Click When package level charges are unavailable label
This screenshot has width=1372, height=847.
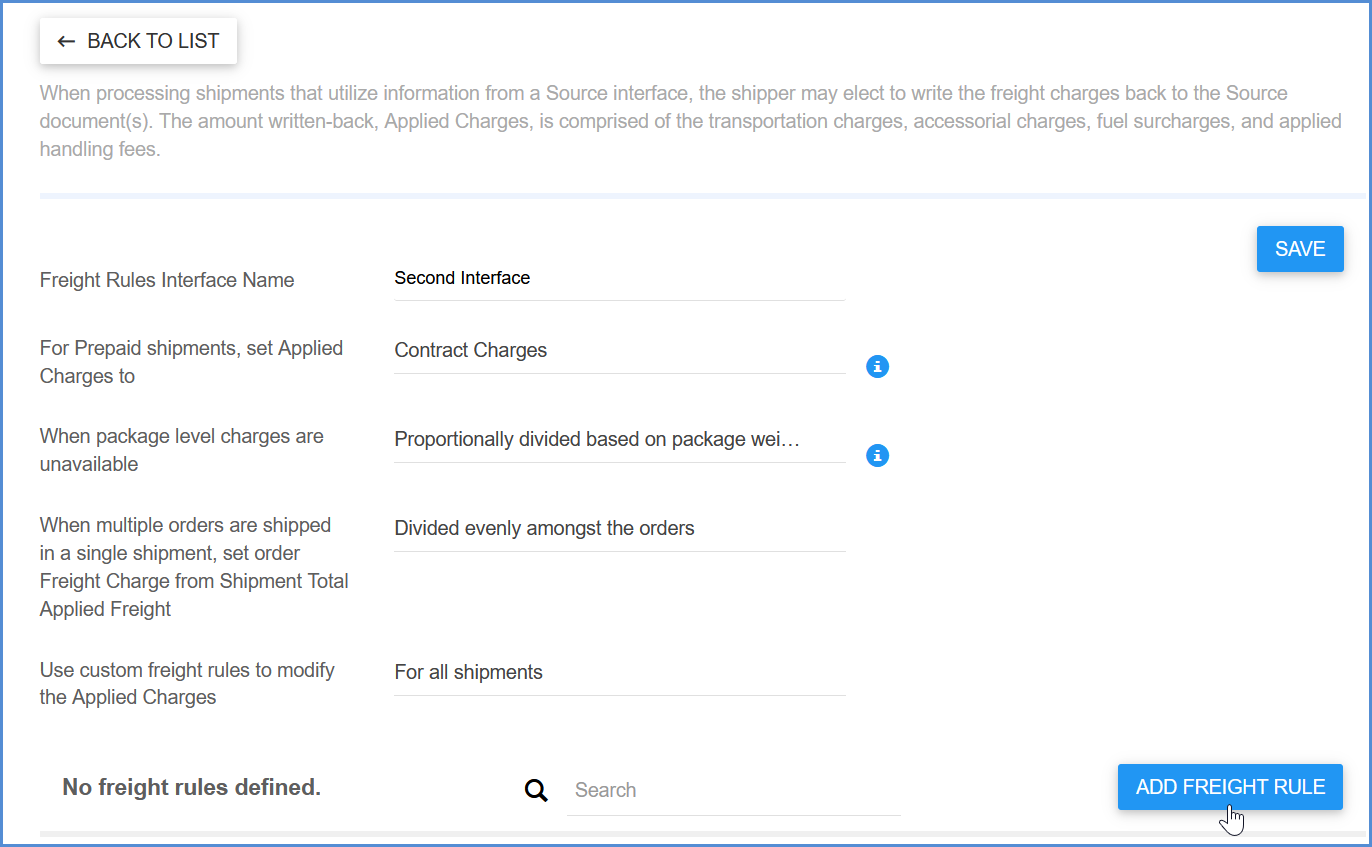pyautogui.click(x=182, y=450)
